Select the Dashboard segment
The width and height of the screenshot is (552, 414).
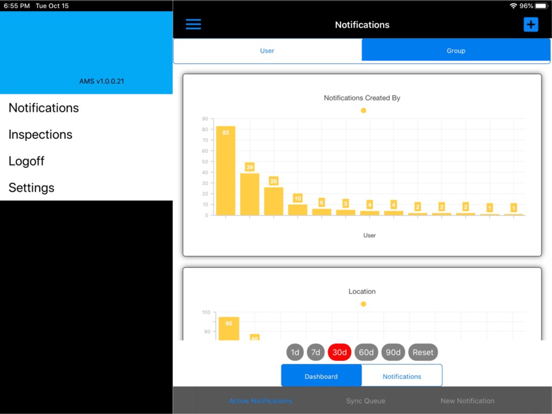321,376
